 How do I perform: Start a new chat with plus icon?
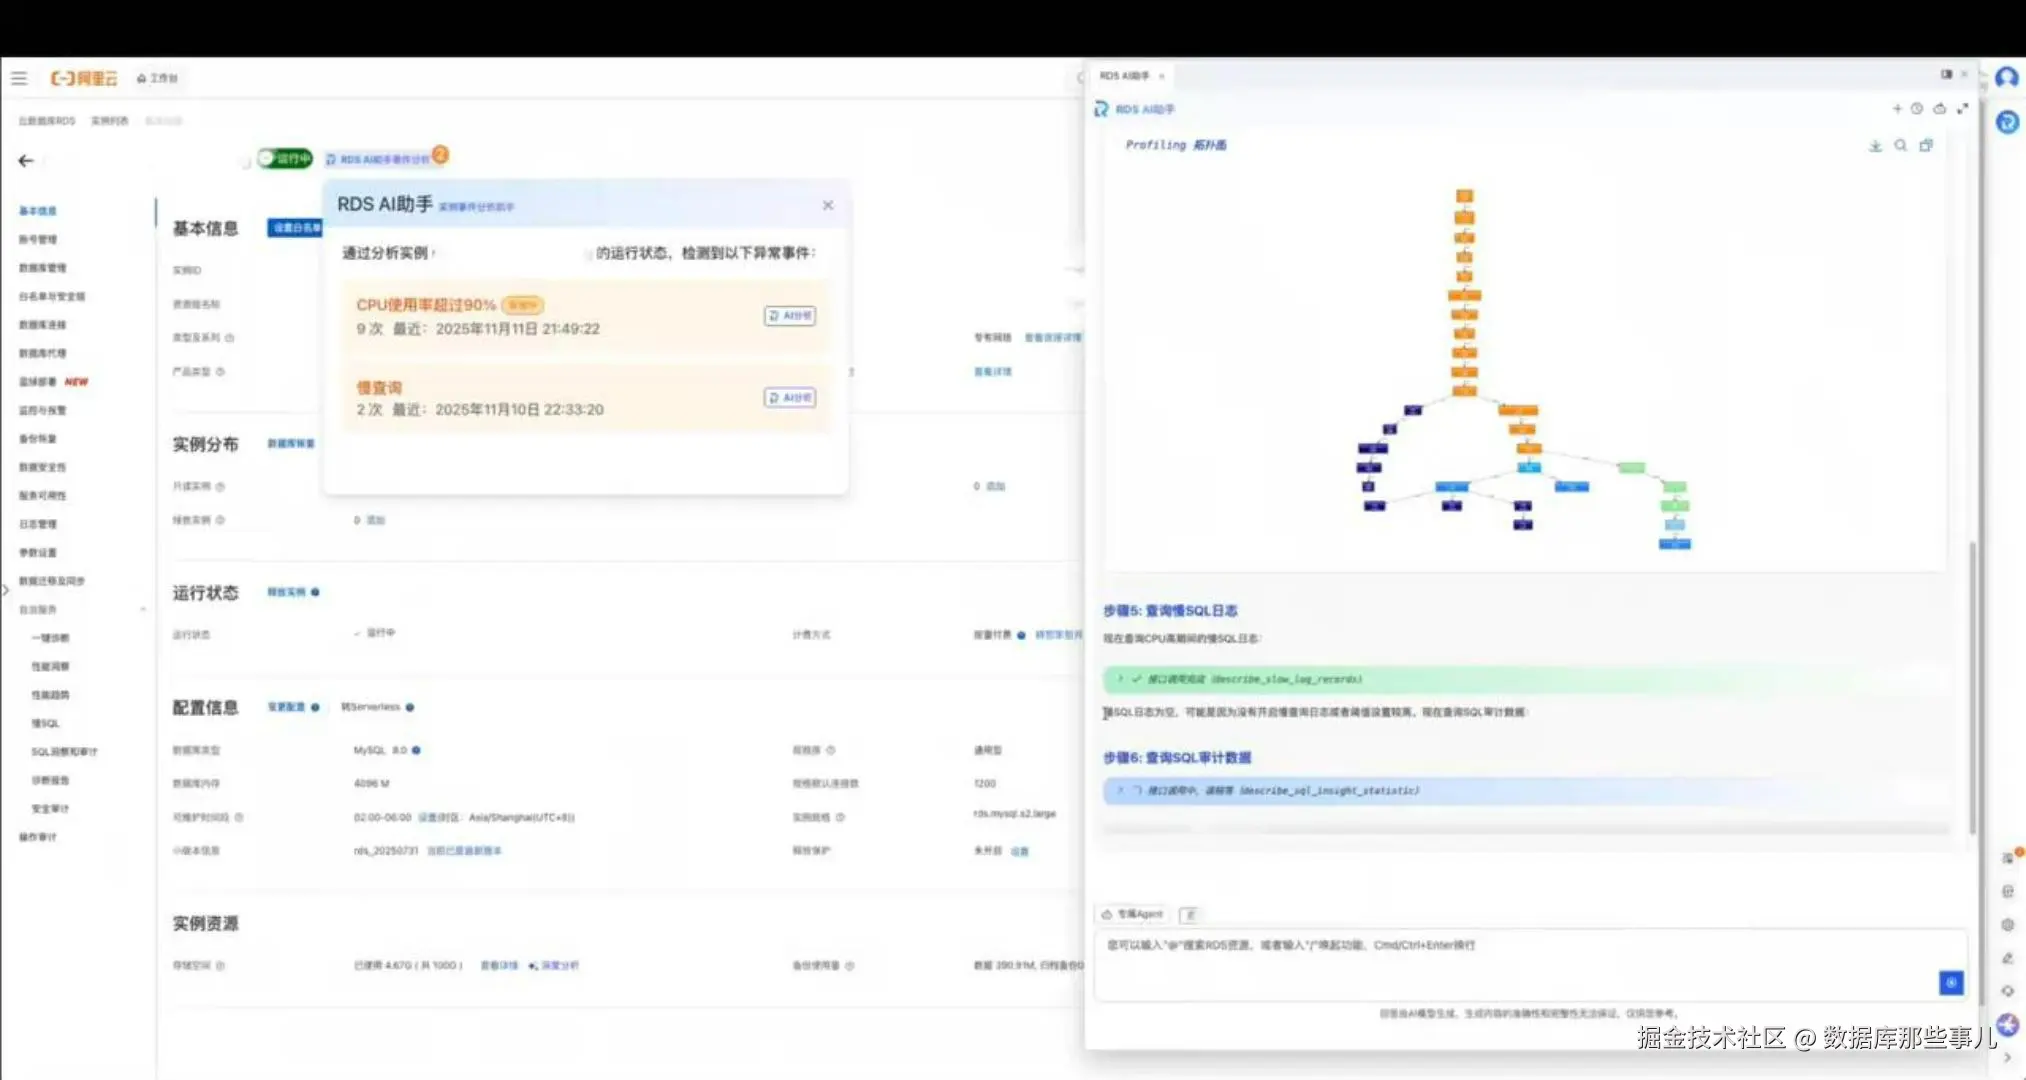coord(1897,109)
